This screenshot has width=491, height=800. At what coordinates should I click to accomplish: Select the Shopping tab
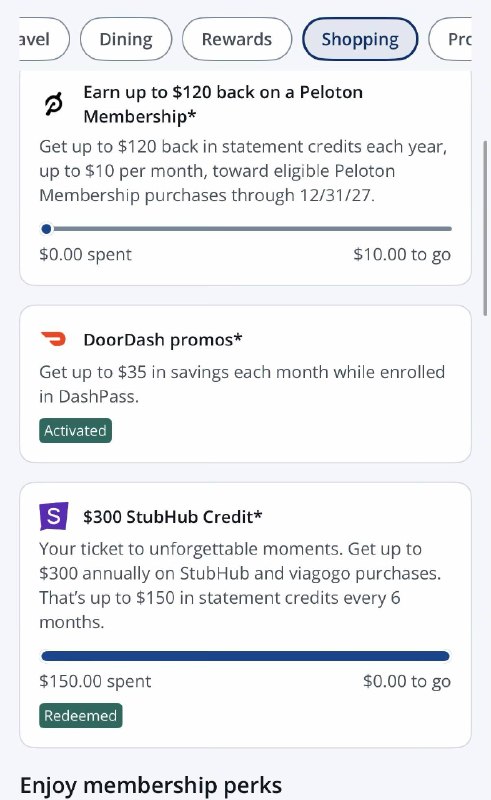click(x=360, y=39)
